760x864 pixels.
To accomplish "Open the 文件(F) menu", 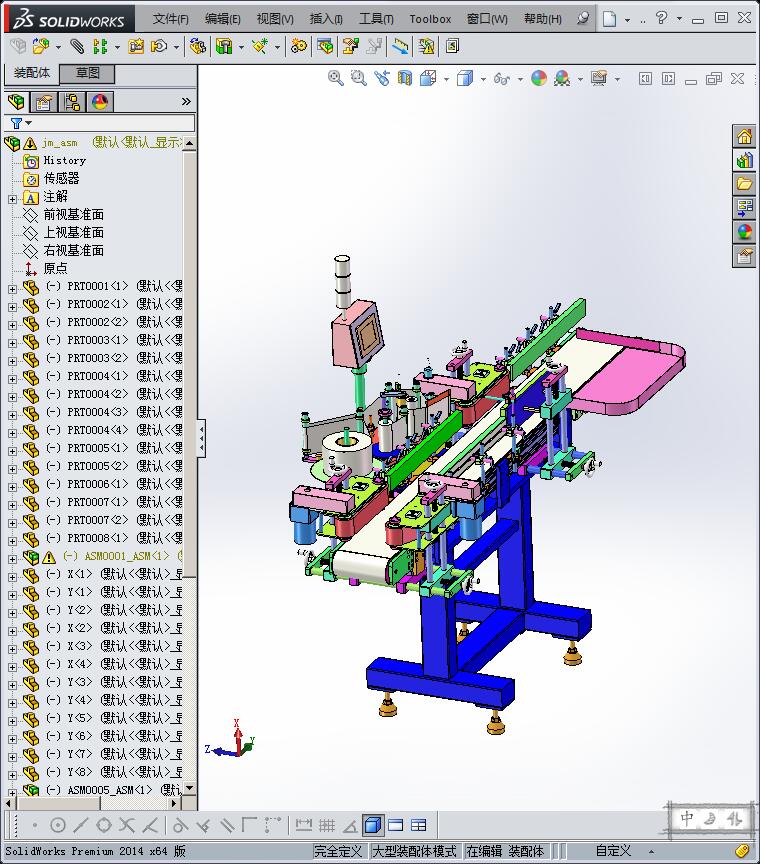I will click(170, 19).
